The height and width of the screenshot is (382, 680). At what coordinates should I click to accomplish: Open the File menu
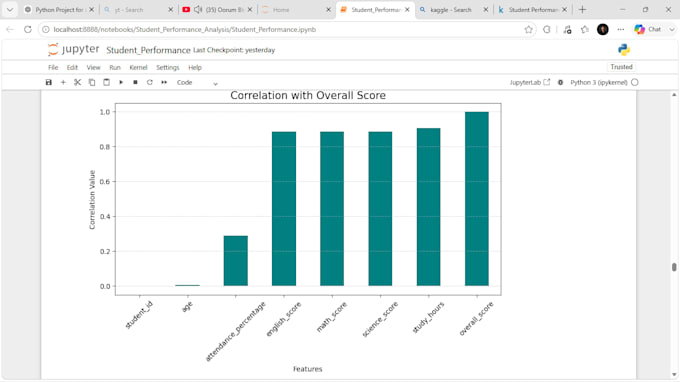tap(53, 68)
